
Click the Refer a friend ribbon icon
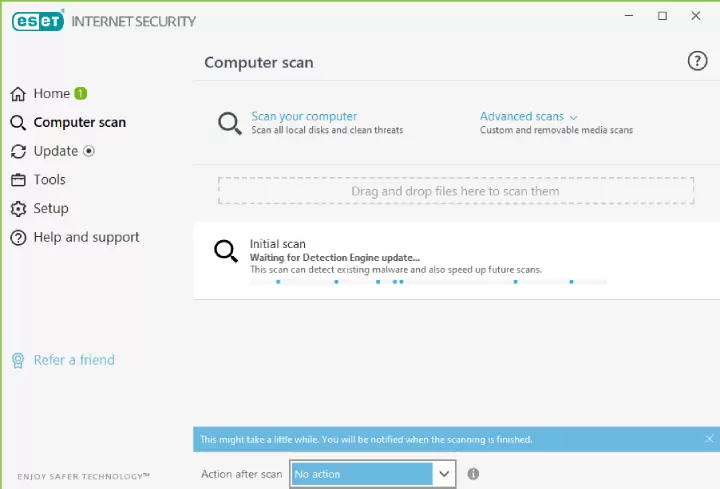coord(18,360)
